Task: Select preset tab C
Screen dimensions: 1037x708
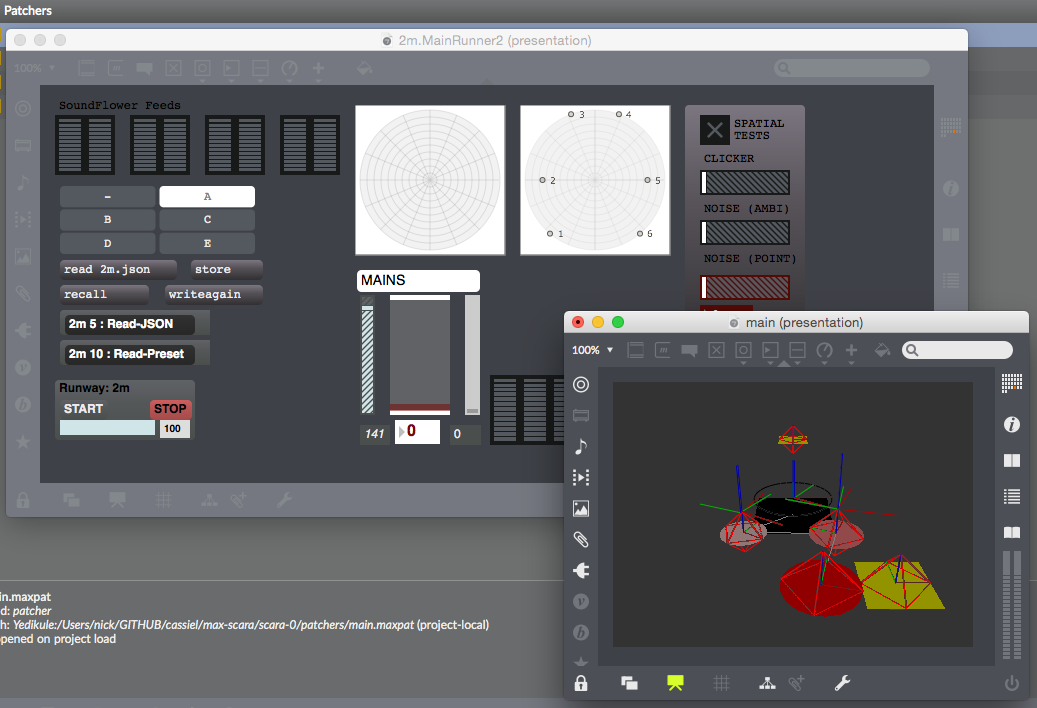Action: pyautogui.click(x=207, y=219)
